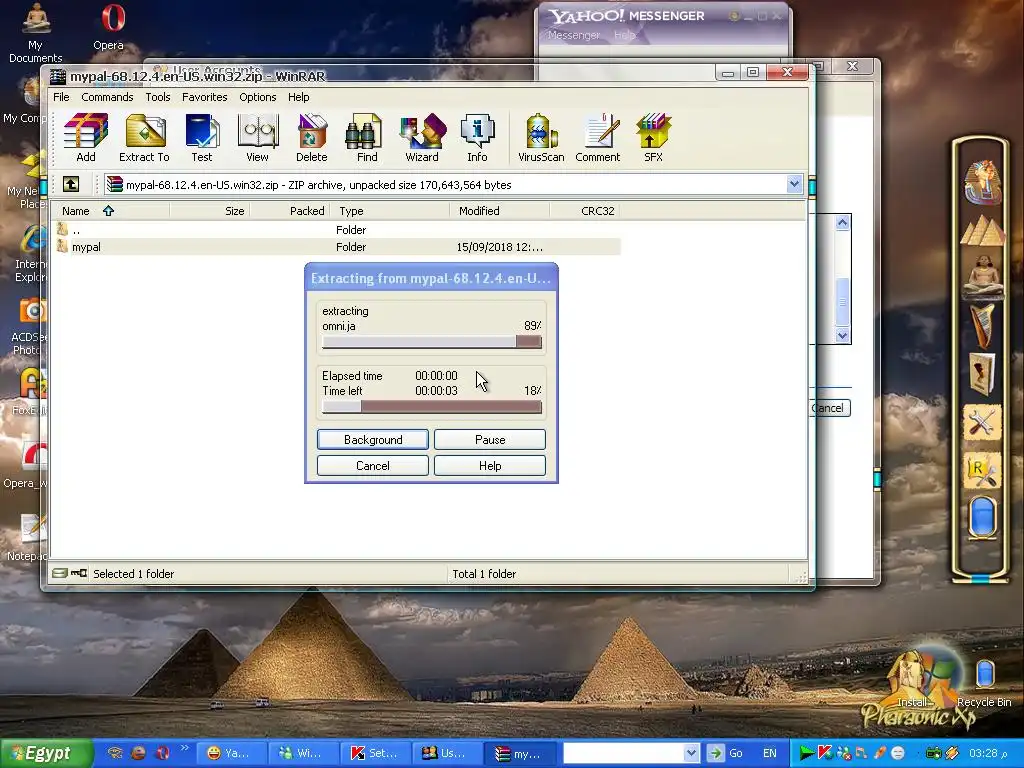Click the EN language indicator
The height and width of the screenshot is (768, 1024).
point(769,753)
